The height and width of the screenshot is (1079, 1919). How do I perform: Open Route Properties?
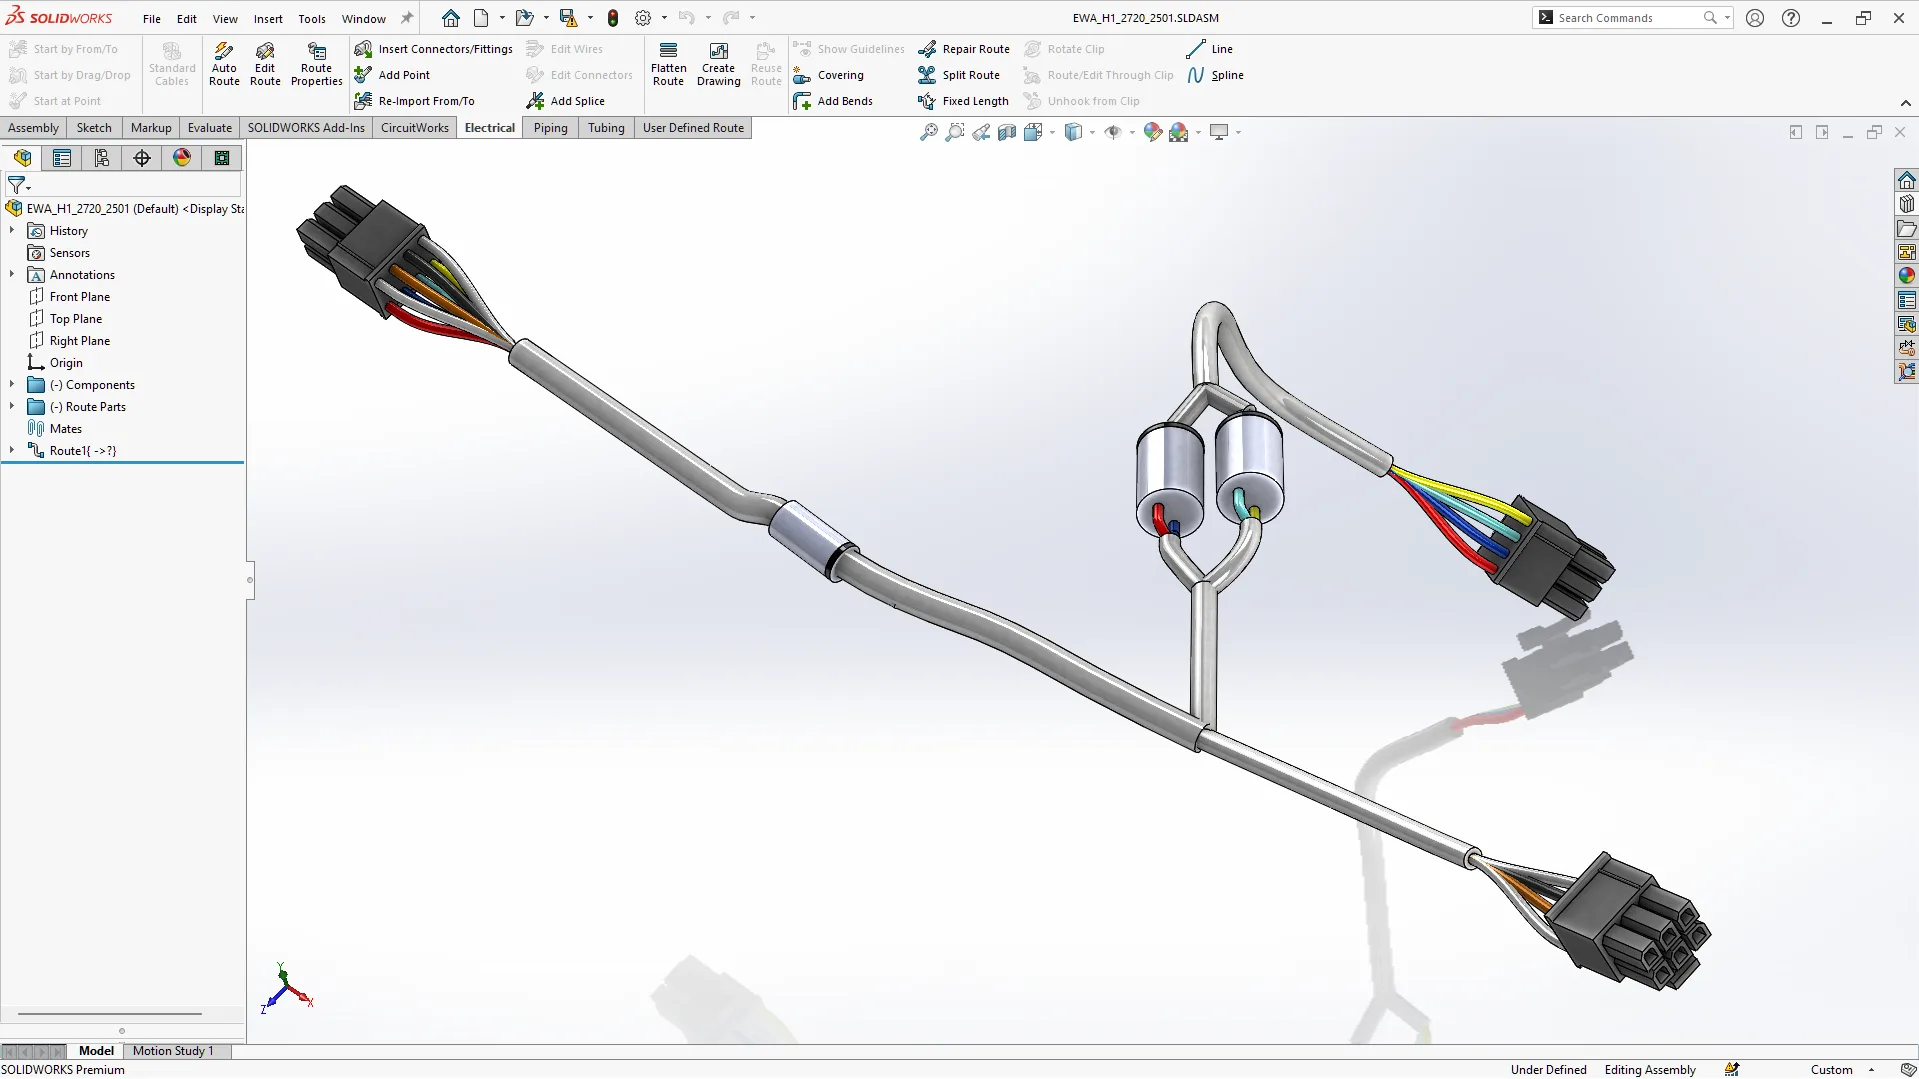[316, 62]
